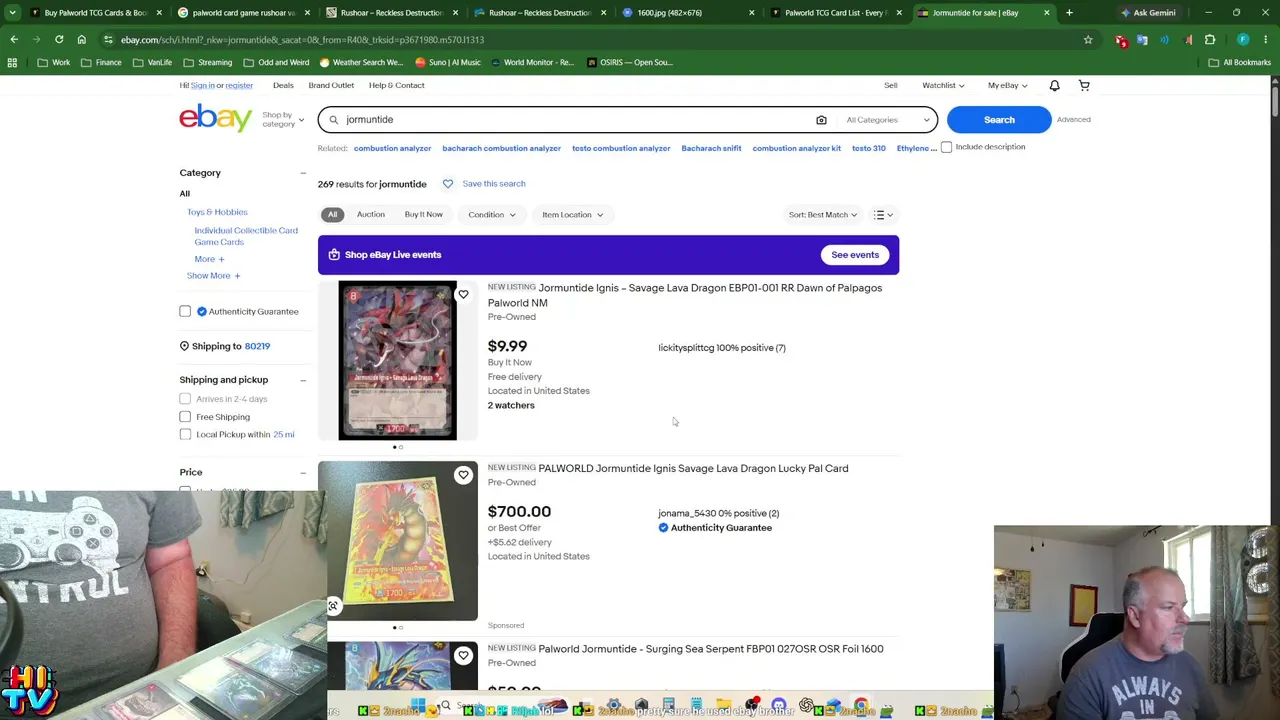Toggle the Include description checkbox
Viewport: 1280px width, 720px height.
[x=946, y=147]
